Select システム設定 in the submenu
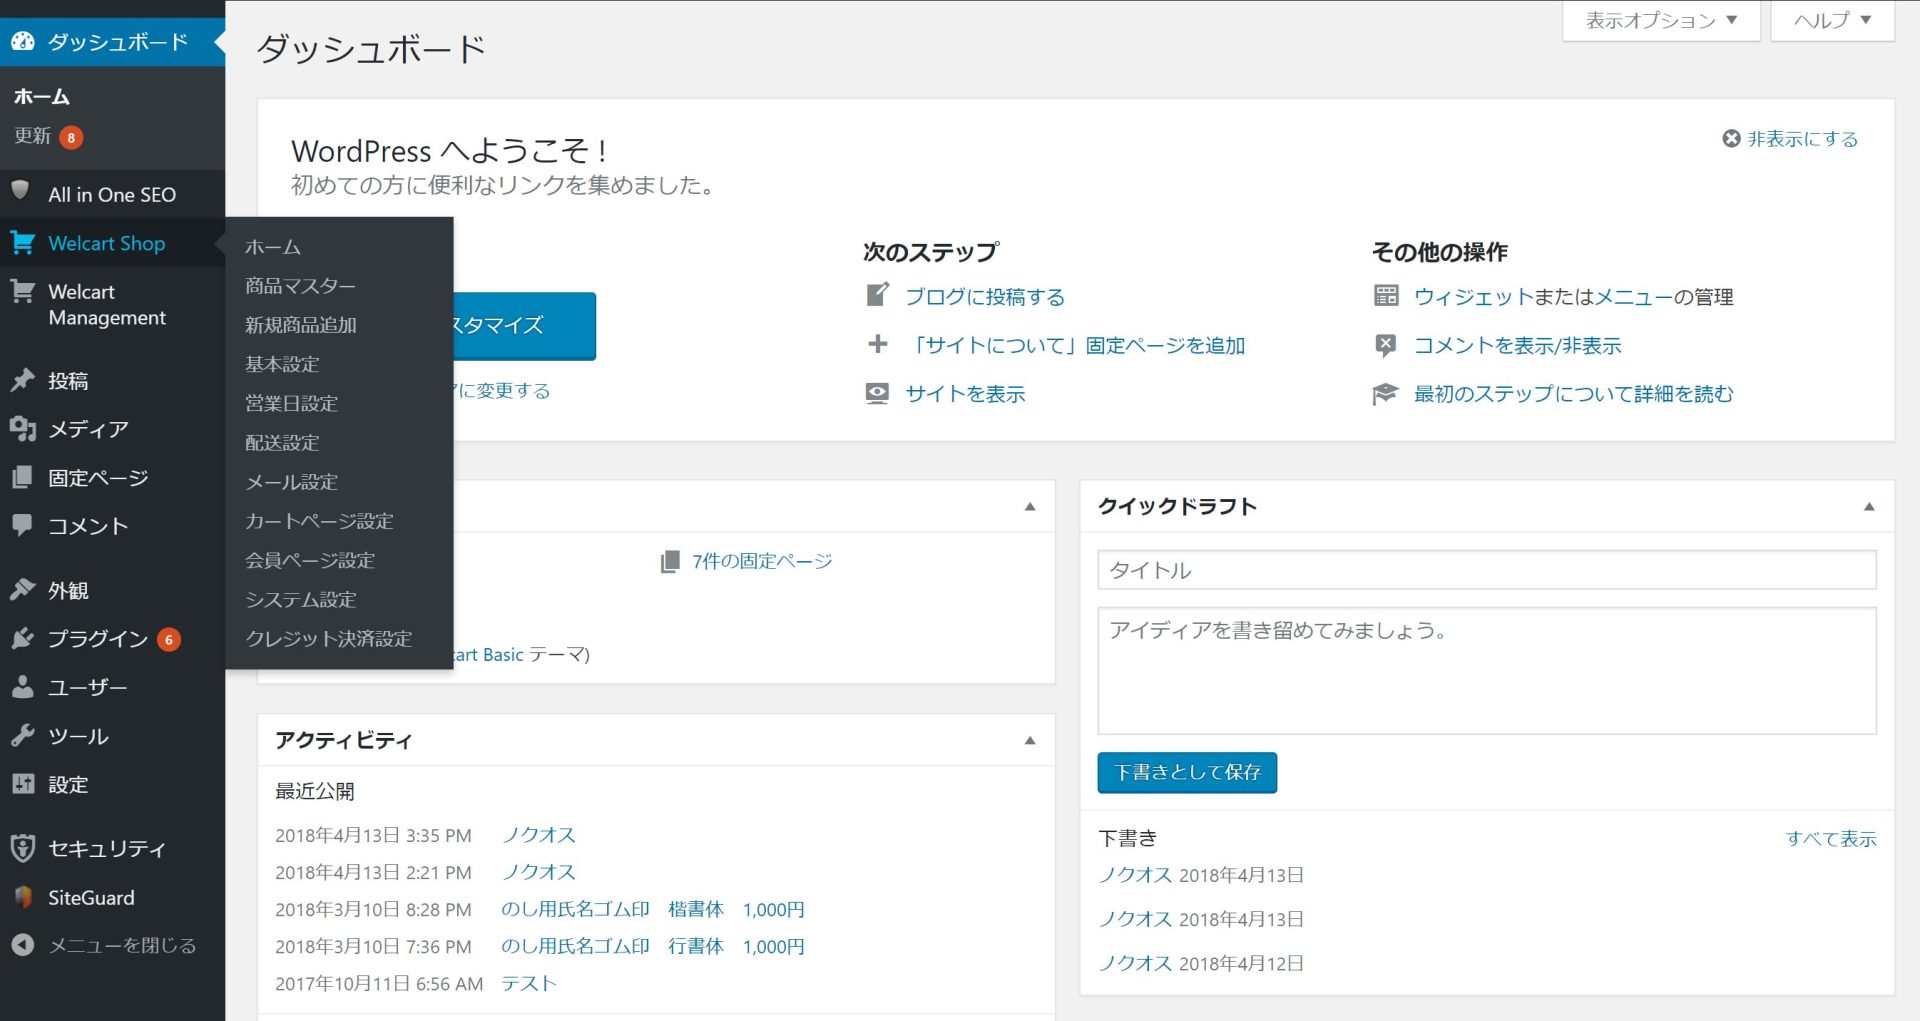Viewport: 1920px width, 1021px height. click(301, 598)
